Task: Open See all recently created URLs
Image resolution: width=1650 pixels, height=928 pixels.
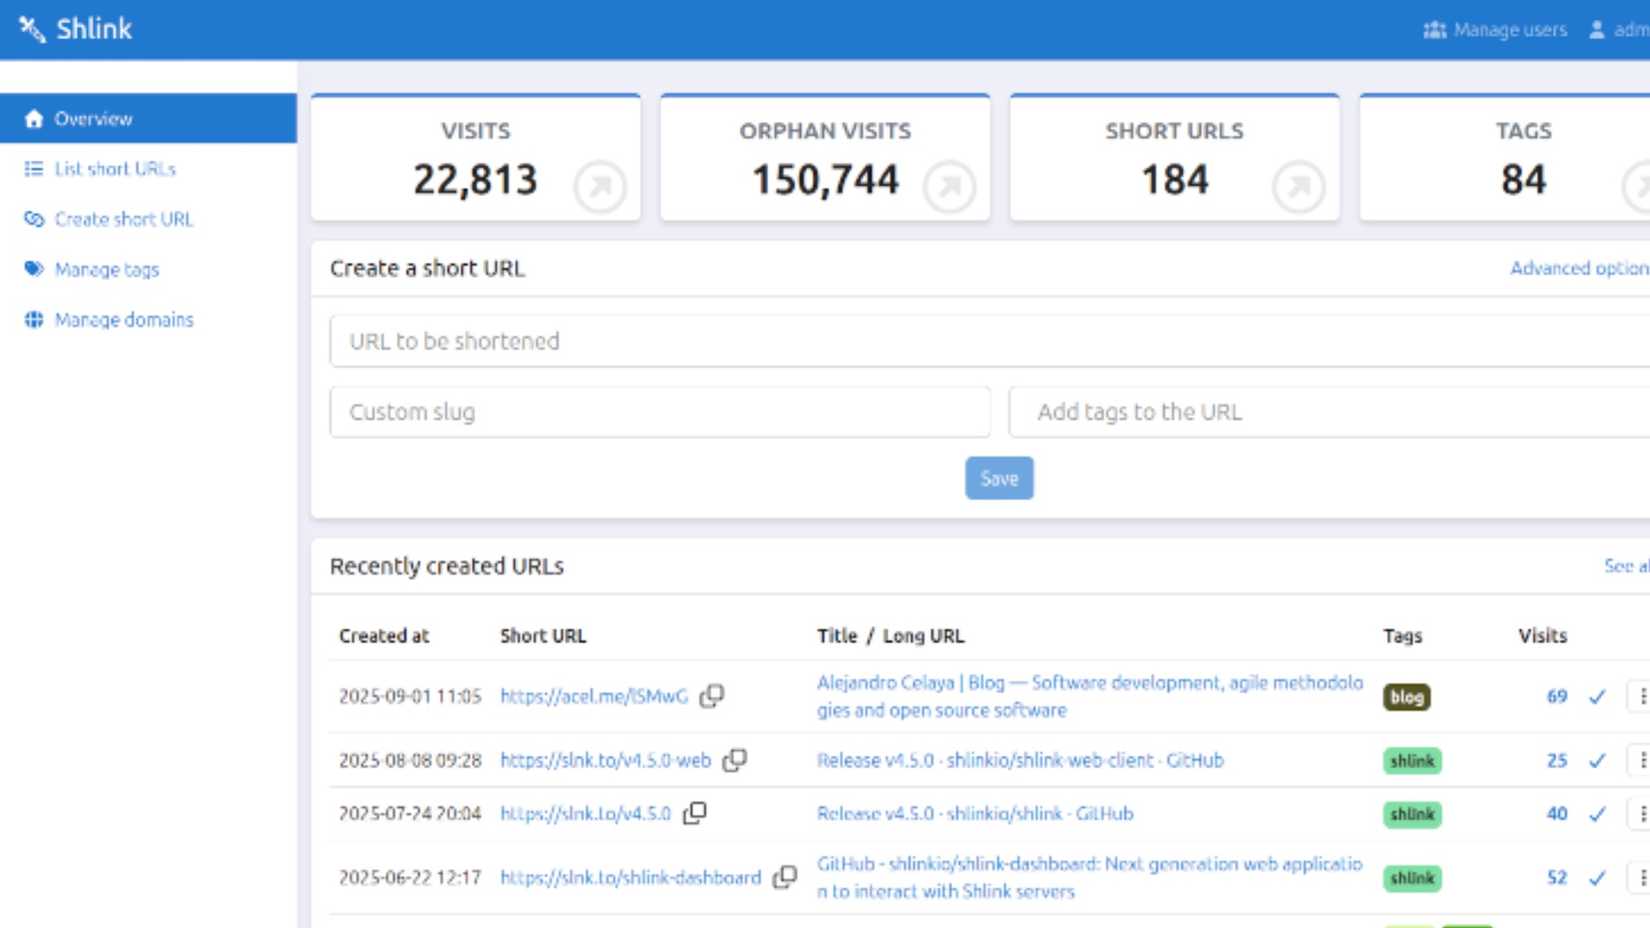Action: point(1627,565)
